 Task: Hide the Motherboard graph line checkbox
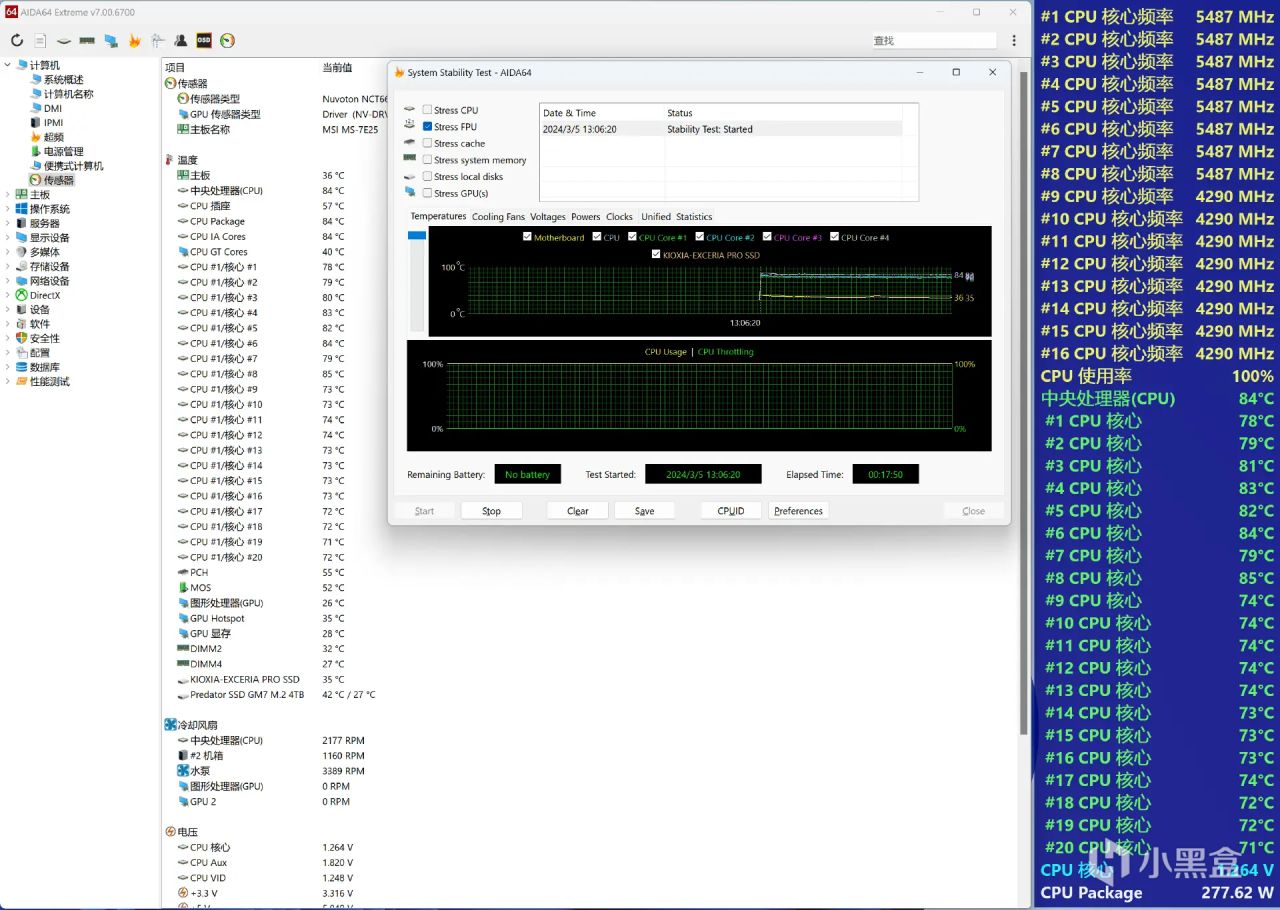pyautogui.click(x=528, y=237)
